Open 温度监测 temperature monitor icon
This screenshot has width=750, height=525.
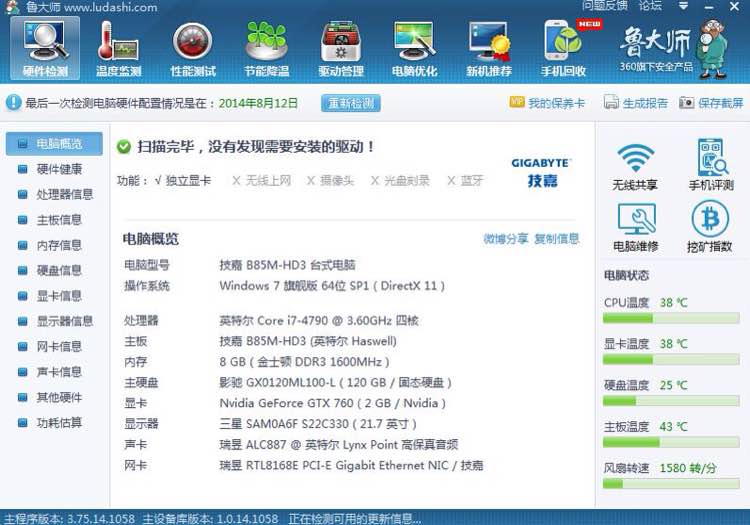119,49
